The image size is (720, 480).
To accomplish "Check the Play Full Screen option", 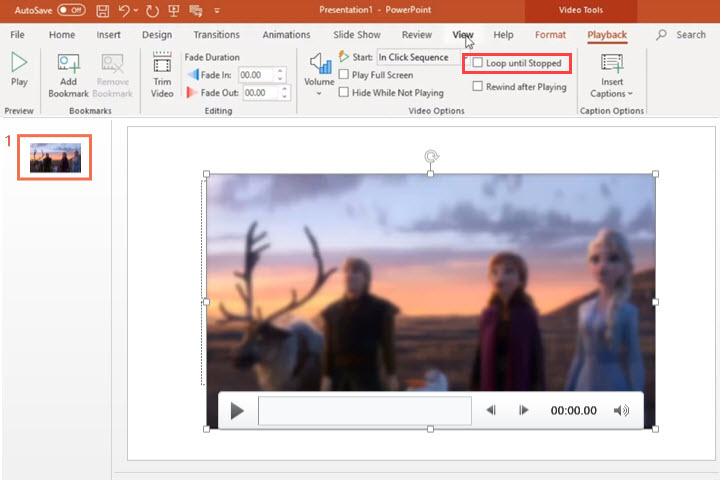I will (344, 75).
